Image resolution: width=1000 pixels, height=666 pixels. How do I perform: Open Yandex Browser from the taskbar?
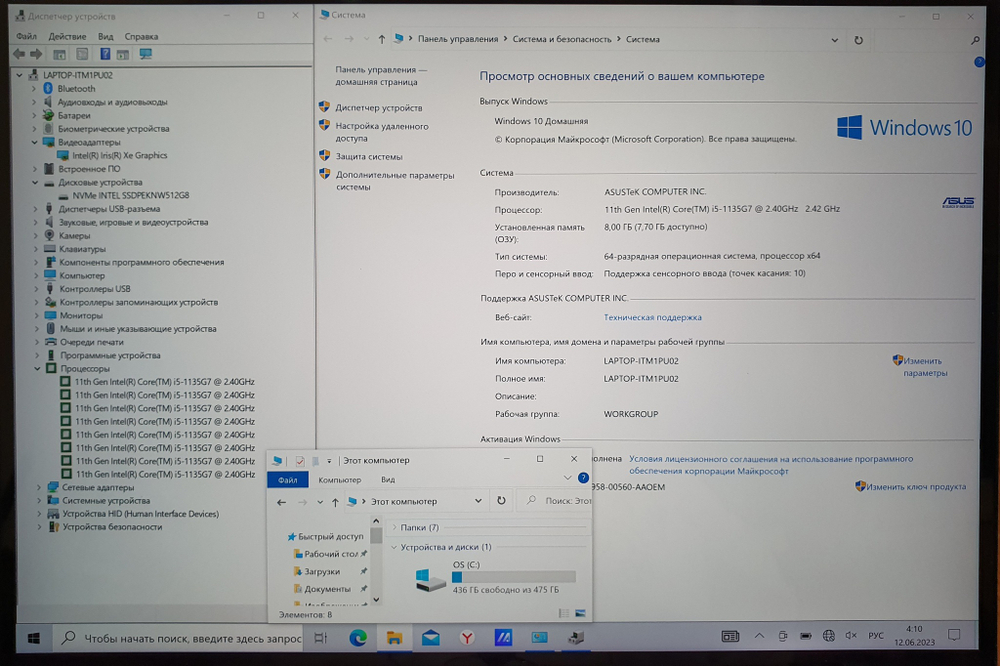pos(467,637)
